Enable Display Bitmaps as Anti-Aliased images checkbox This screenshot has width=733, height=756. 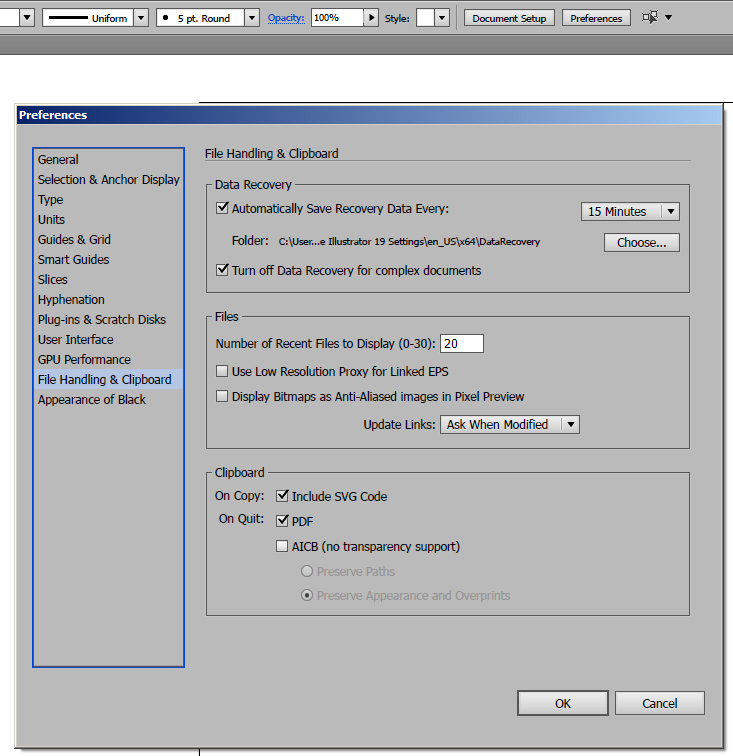(222, 396)
